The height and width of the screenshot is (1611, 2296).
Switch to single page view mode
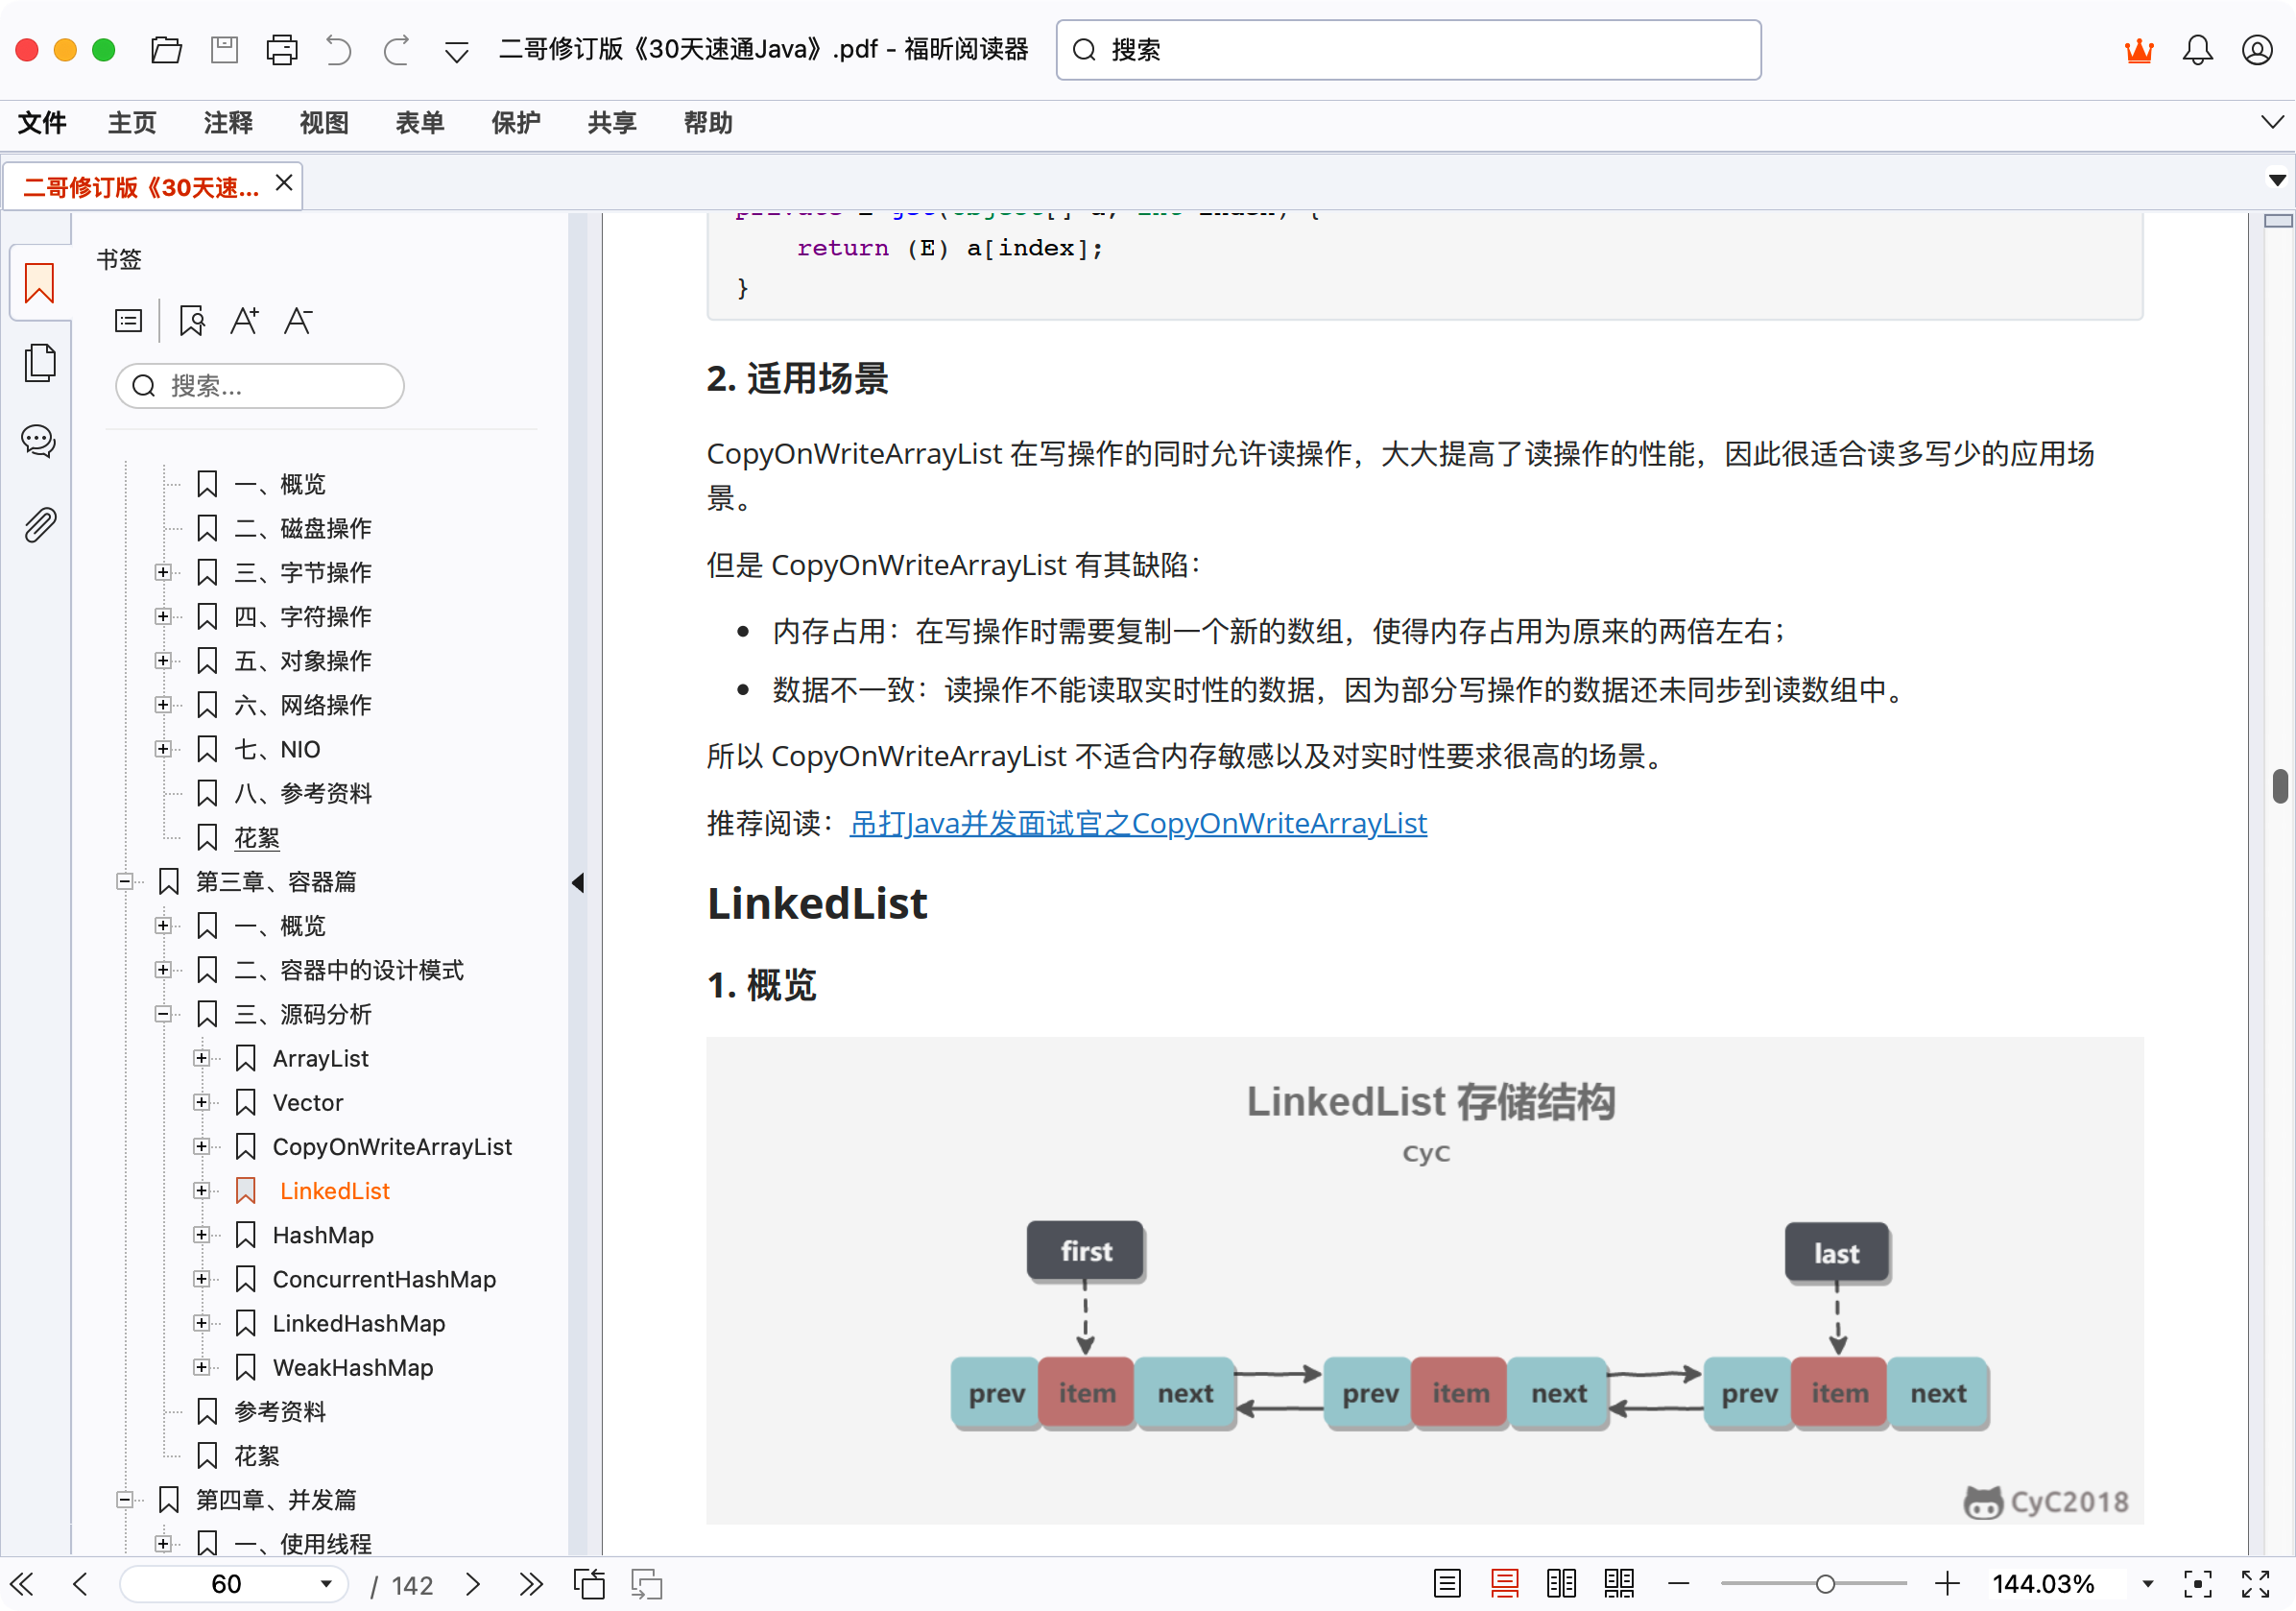coord(1447,1584)
